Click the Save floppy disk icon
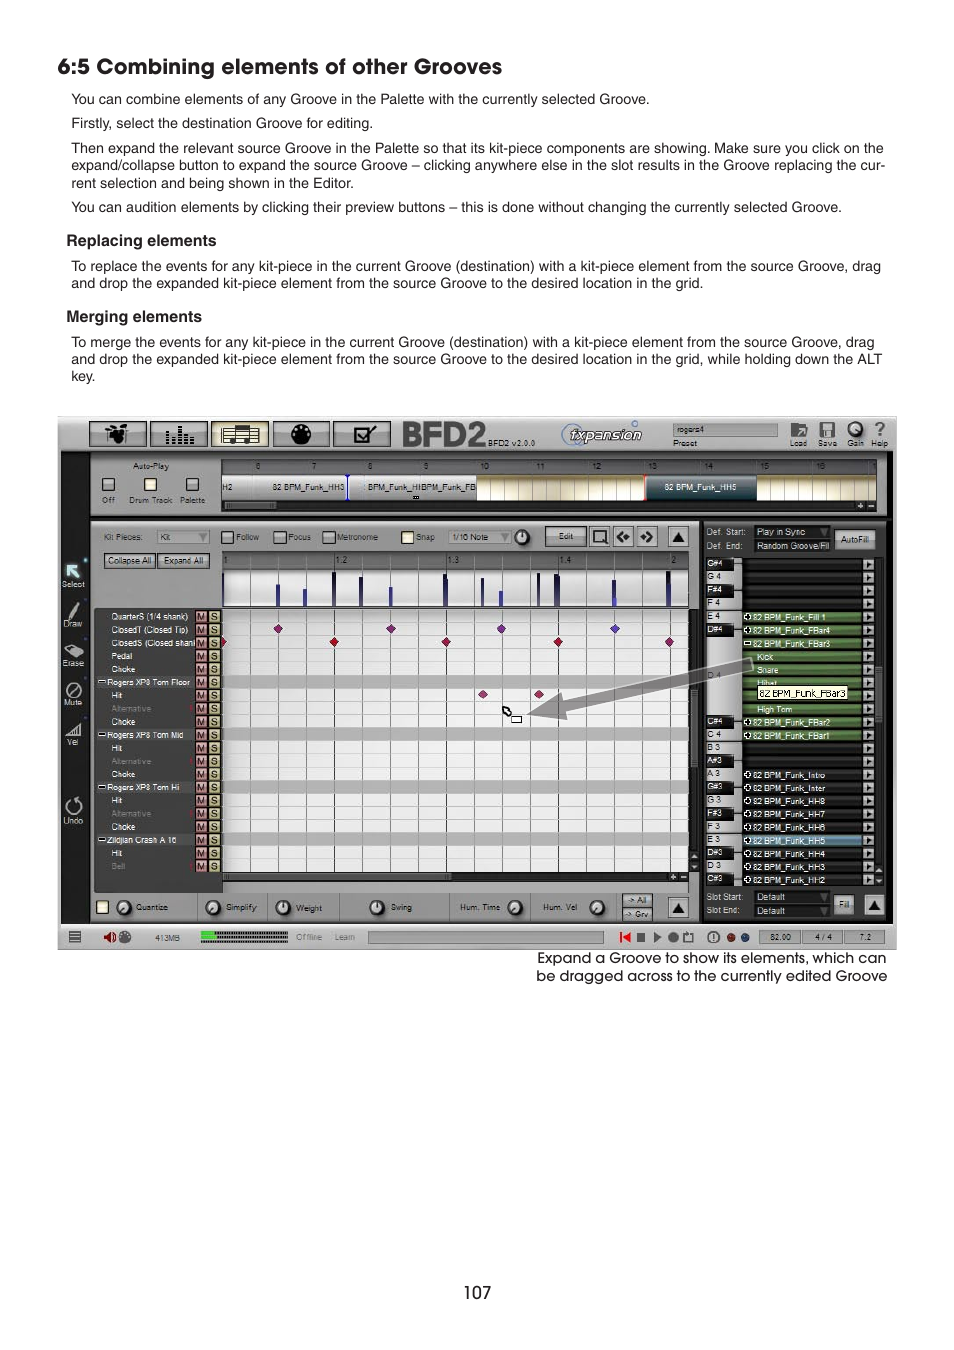This screenshot has width=954, height=1350. pyautogui.click(x=827, y=430)
